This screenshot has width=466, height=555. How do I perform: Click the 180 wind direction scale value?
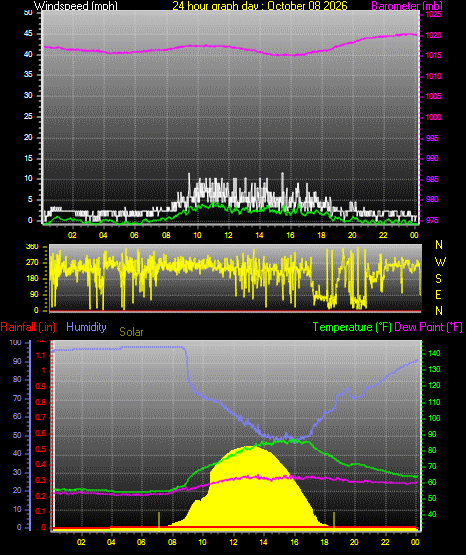[32, 279]
